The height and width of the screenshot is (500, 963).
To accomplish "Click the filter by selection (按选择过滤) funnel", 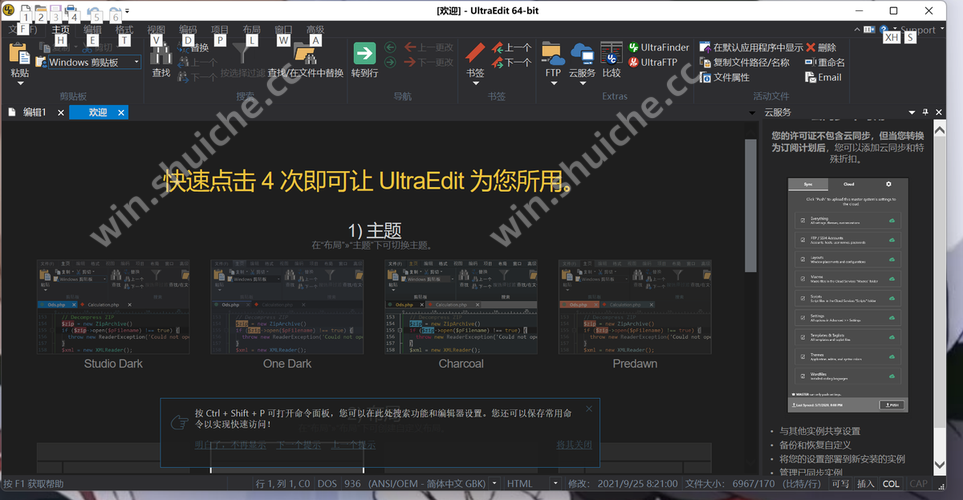I will tap(242, 54).
